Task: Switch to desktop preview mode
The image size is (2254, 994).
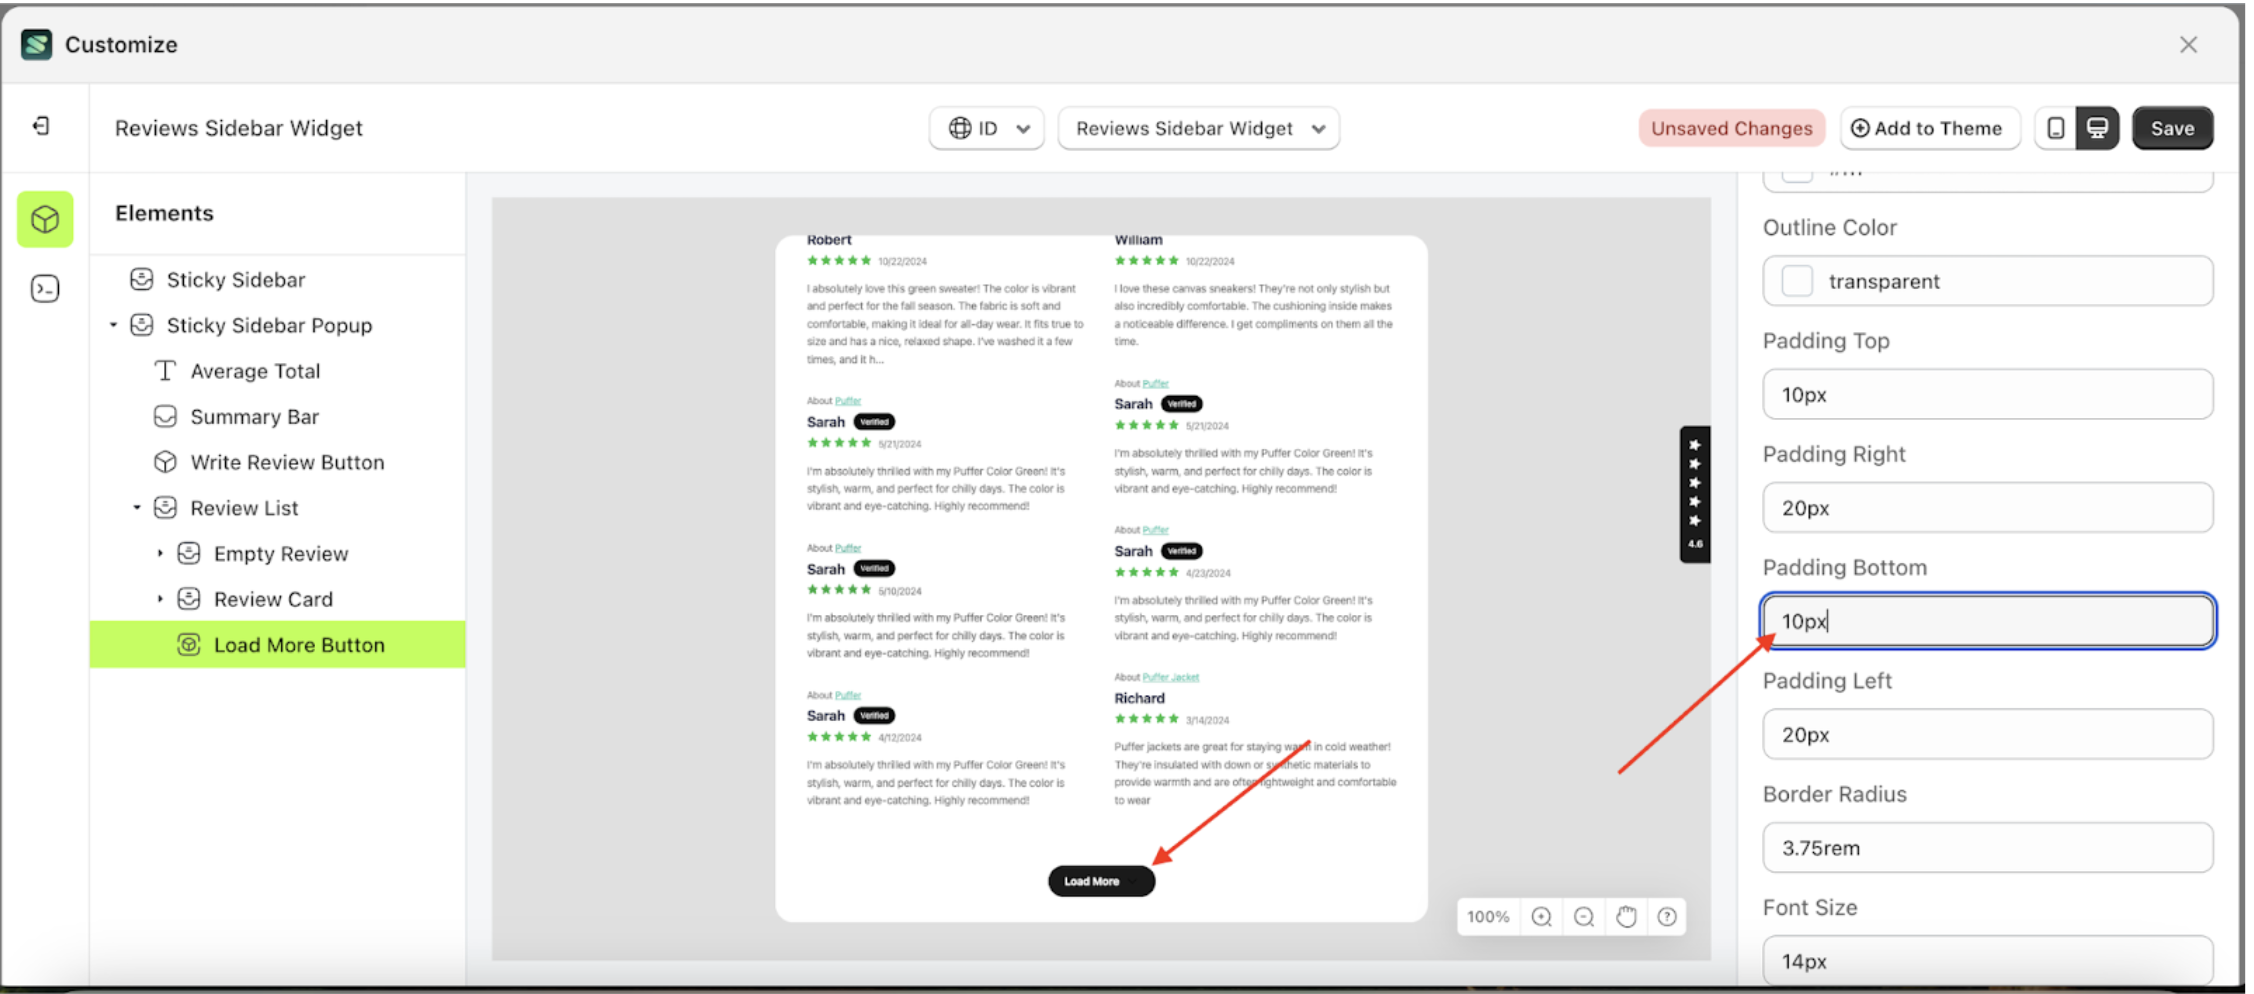Action: (x=2096, y=128)
